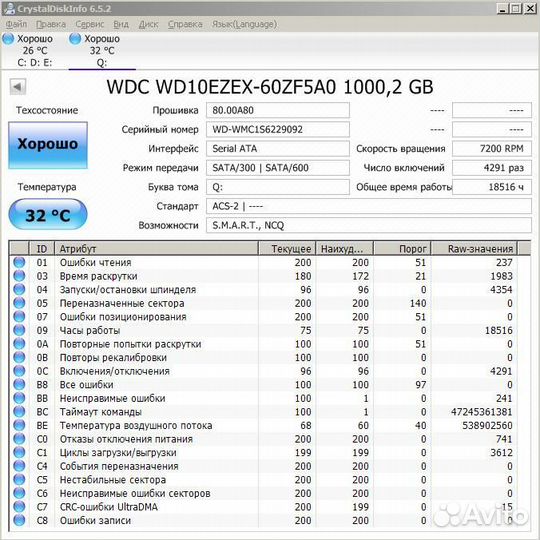
Task: Click status icon for Запуски/остановки шпинделя
Action: pyautogui.click(x=19, y=289)
